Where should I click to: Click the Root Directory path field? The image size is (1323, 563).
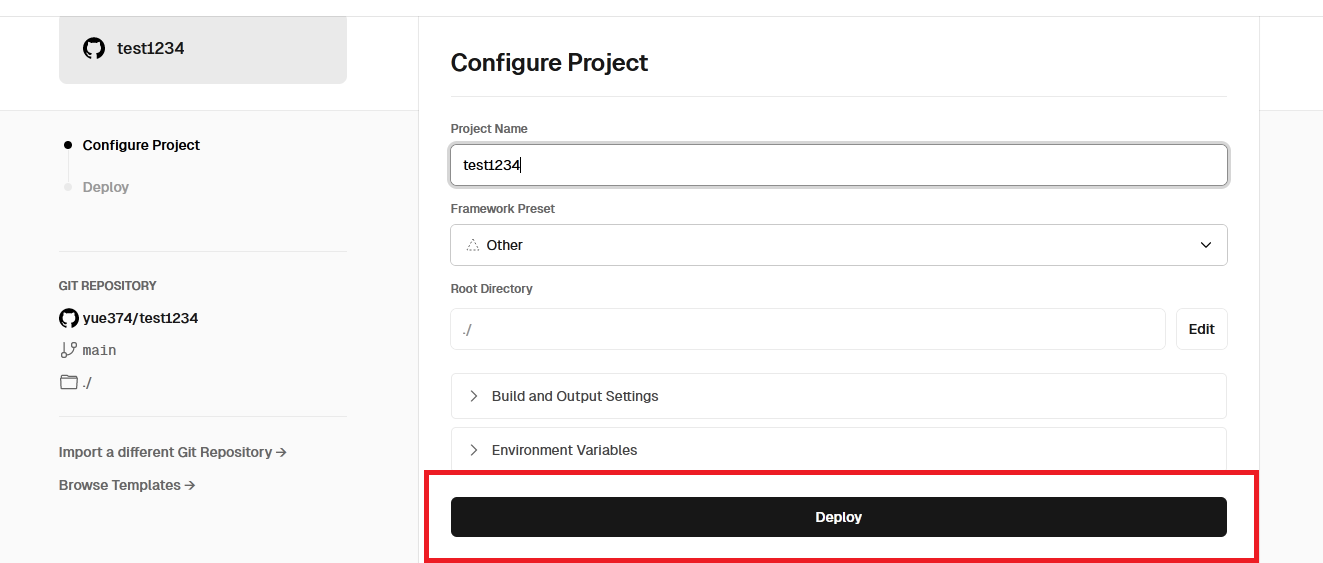[808, 329]
